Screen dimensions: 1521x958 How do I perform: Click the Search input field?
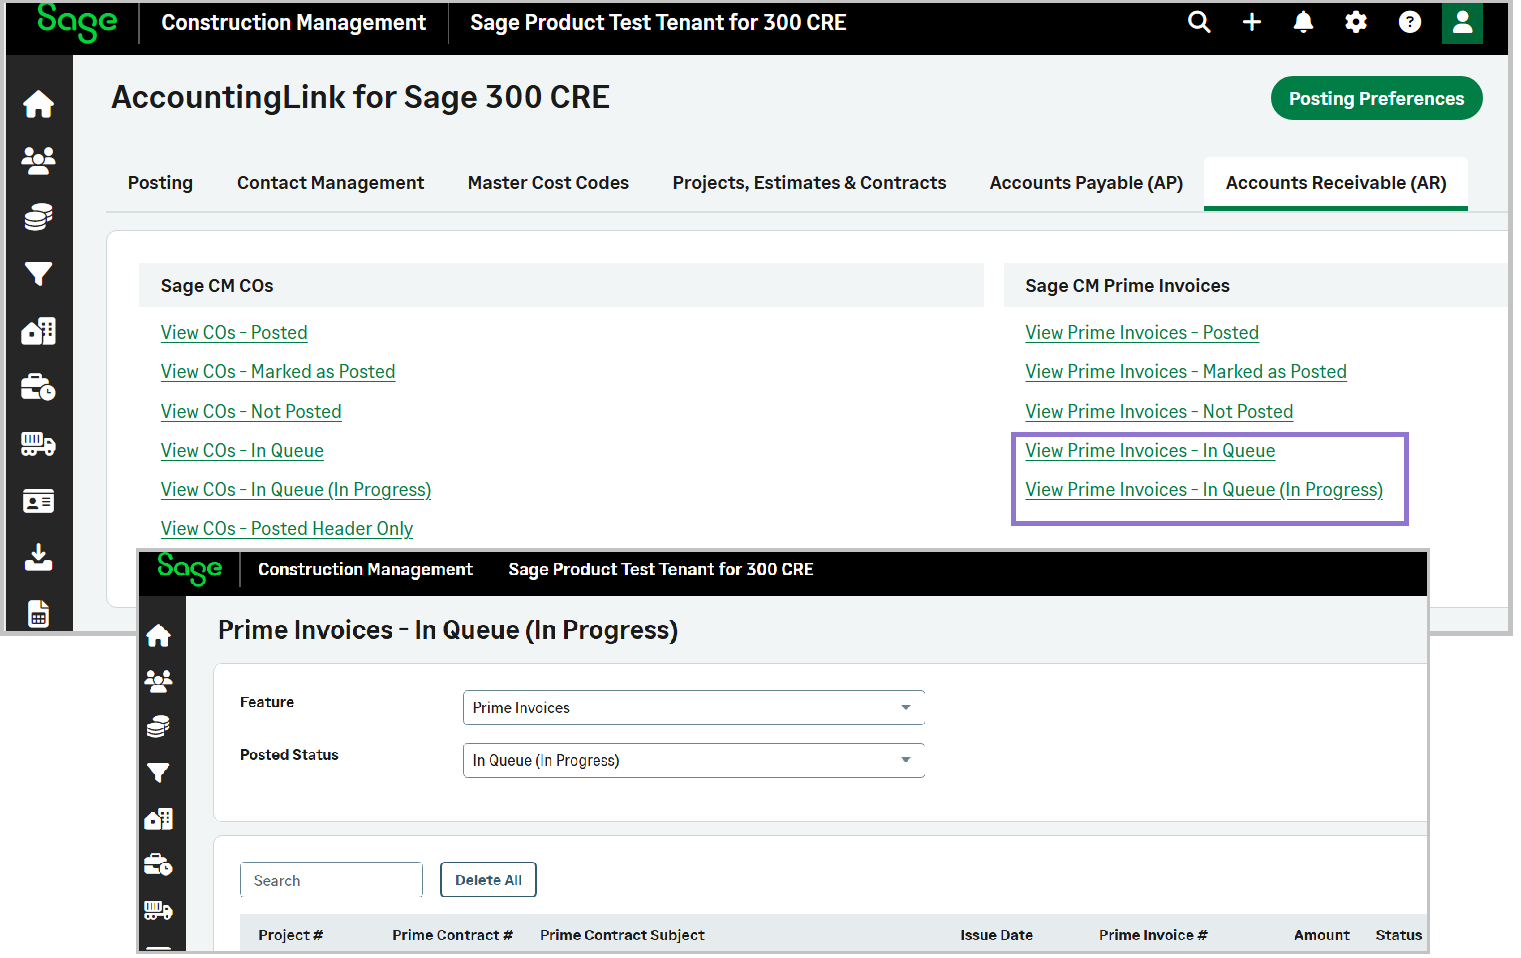[x=331, y=881]
